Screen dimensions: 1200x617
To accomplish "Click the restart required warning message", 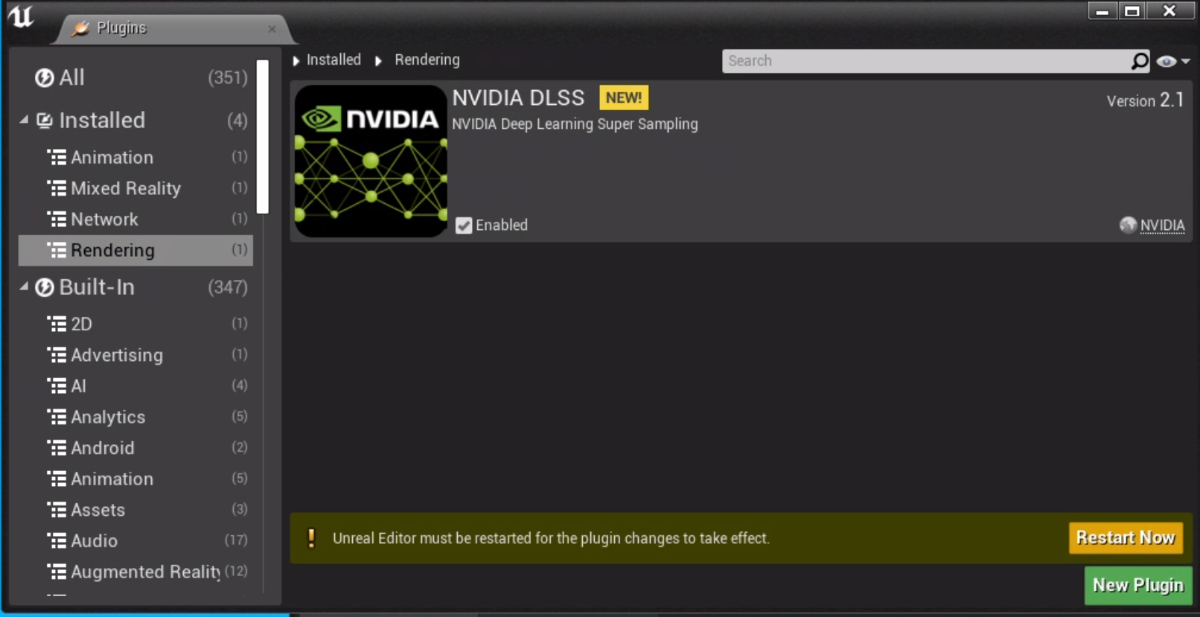I will [x=551, y=539].
